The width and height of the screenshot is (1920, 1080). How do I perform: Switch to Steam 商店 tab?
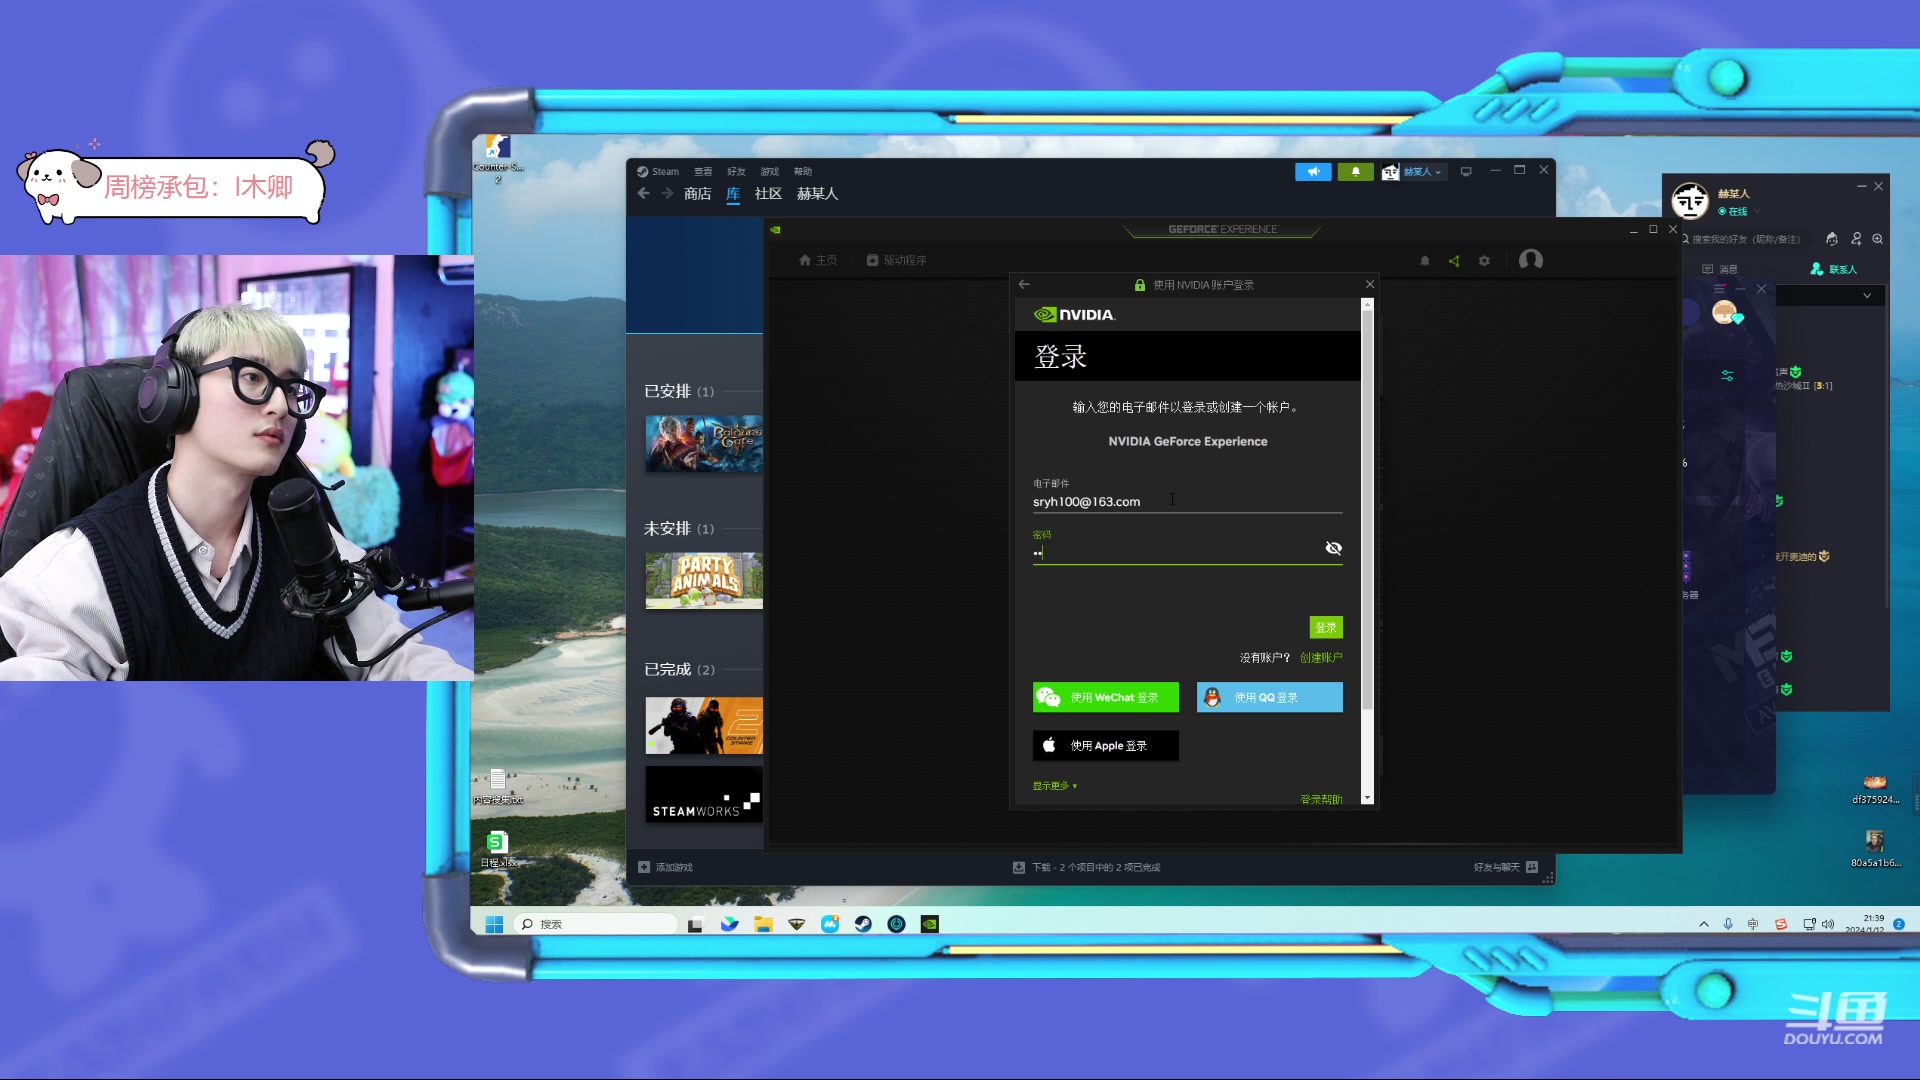pyautogui.click(x=698, y=194)
